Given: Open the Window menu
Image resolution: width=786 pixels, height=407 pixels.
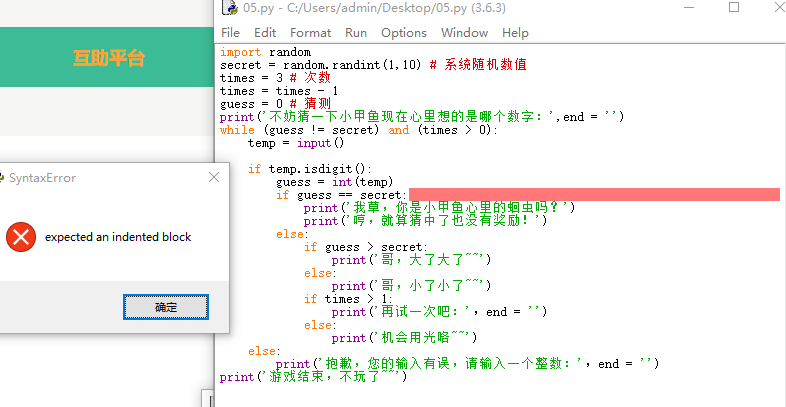Looking at the screenshot, I should (x=464, y=32).
